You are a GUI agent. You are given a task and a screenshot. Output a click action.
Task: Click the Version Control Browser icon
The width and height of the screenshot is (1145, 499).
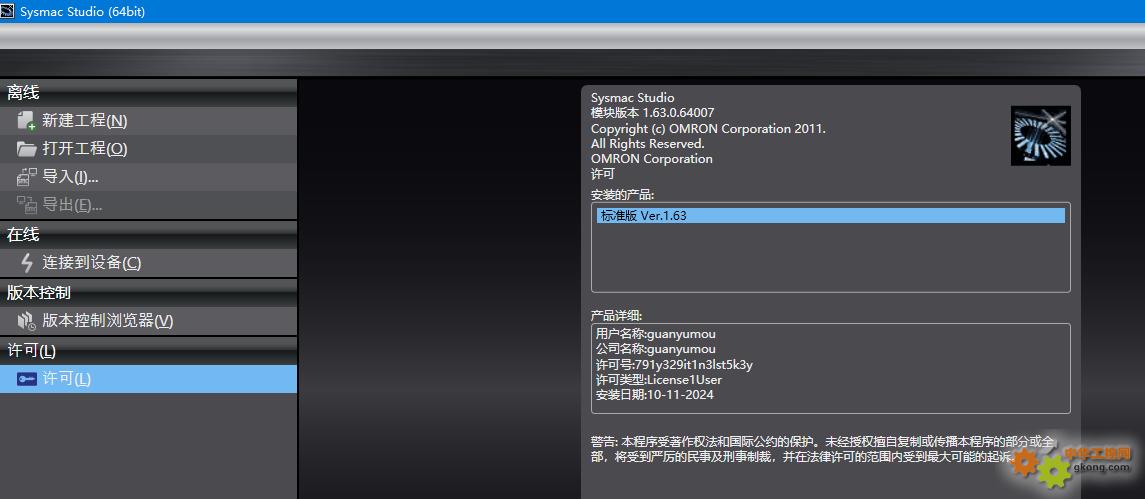click(x=26, y=321)
